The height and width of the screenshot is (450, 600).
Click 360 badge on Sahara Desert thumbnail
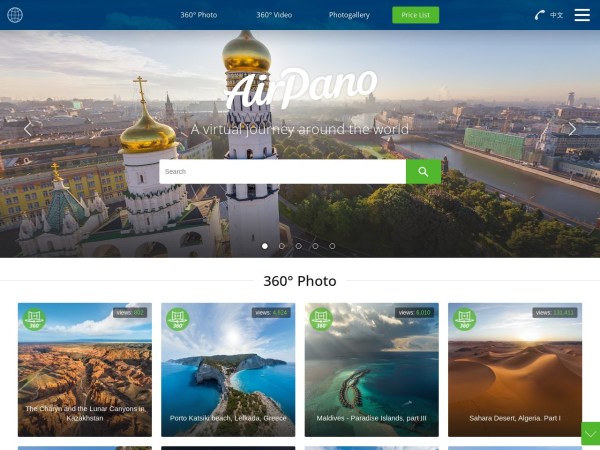point(465,319)
